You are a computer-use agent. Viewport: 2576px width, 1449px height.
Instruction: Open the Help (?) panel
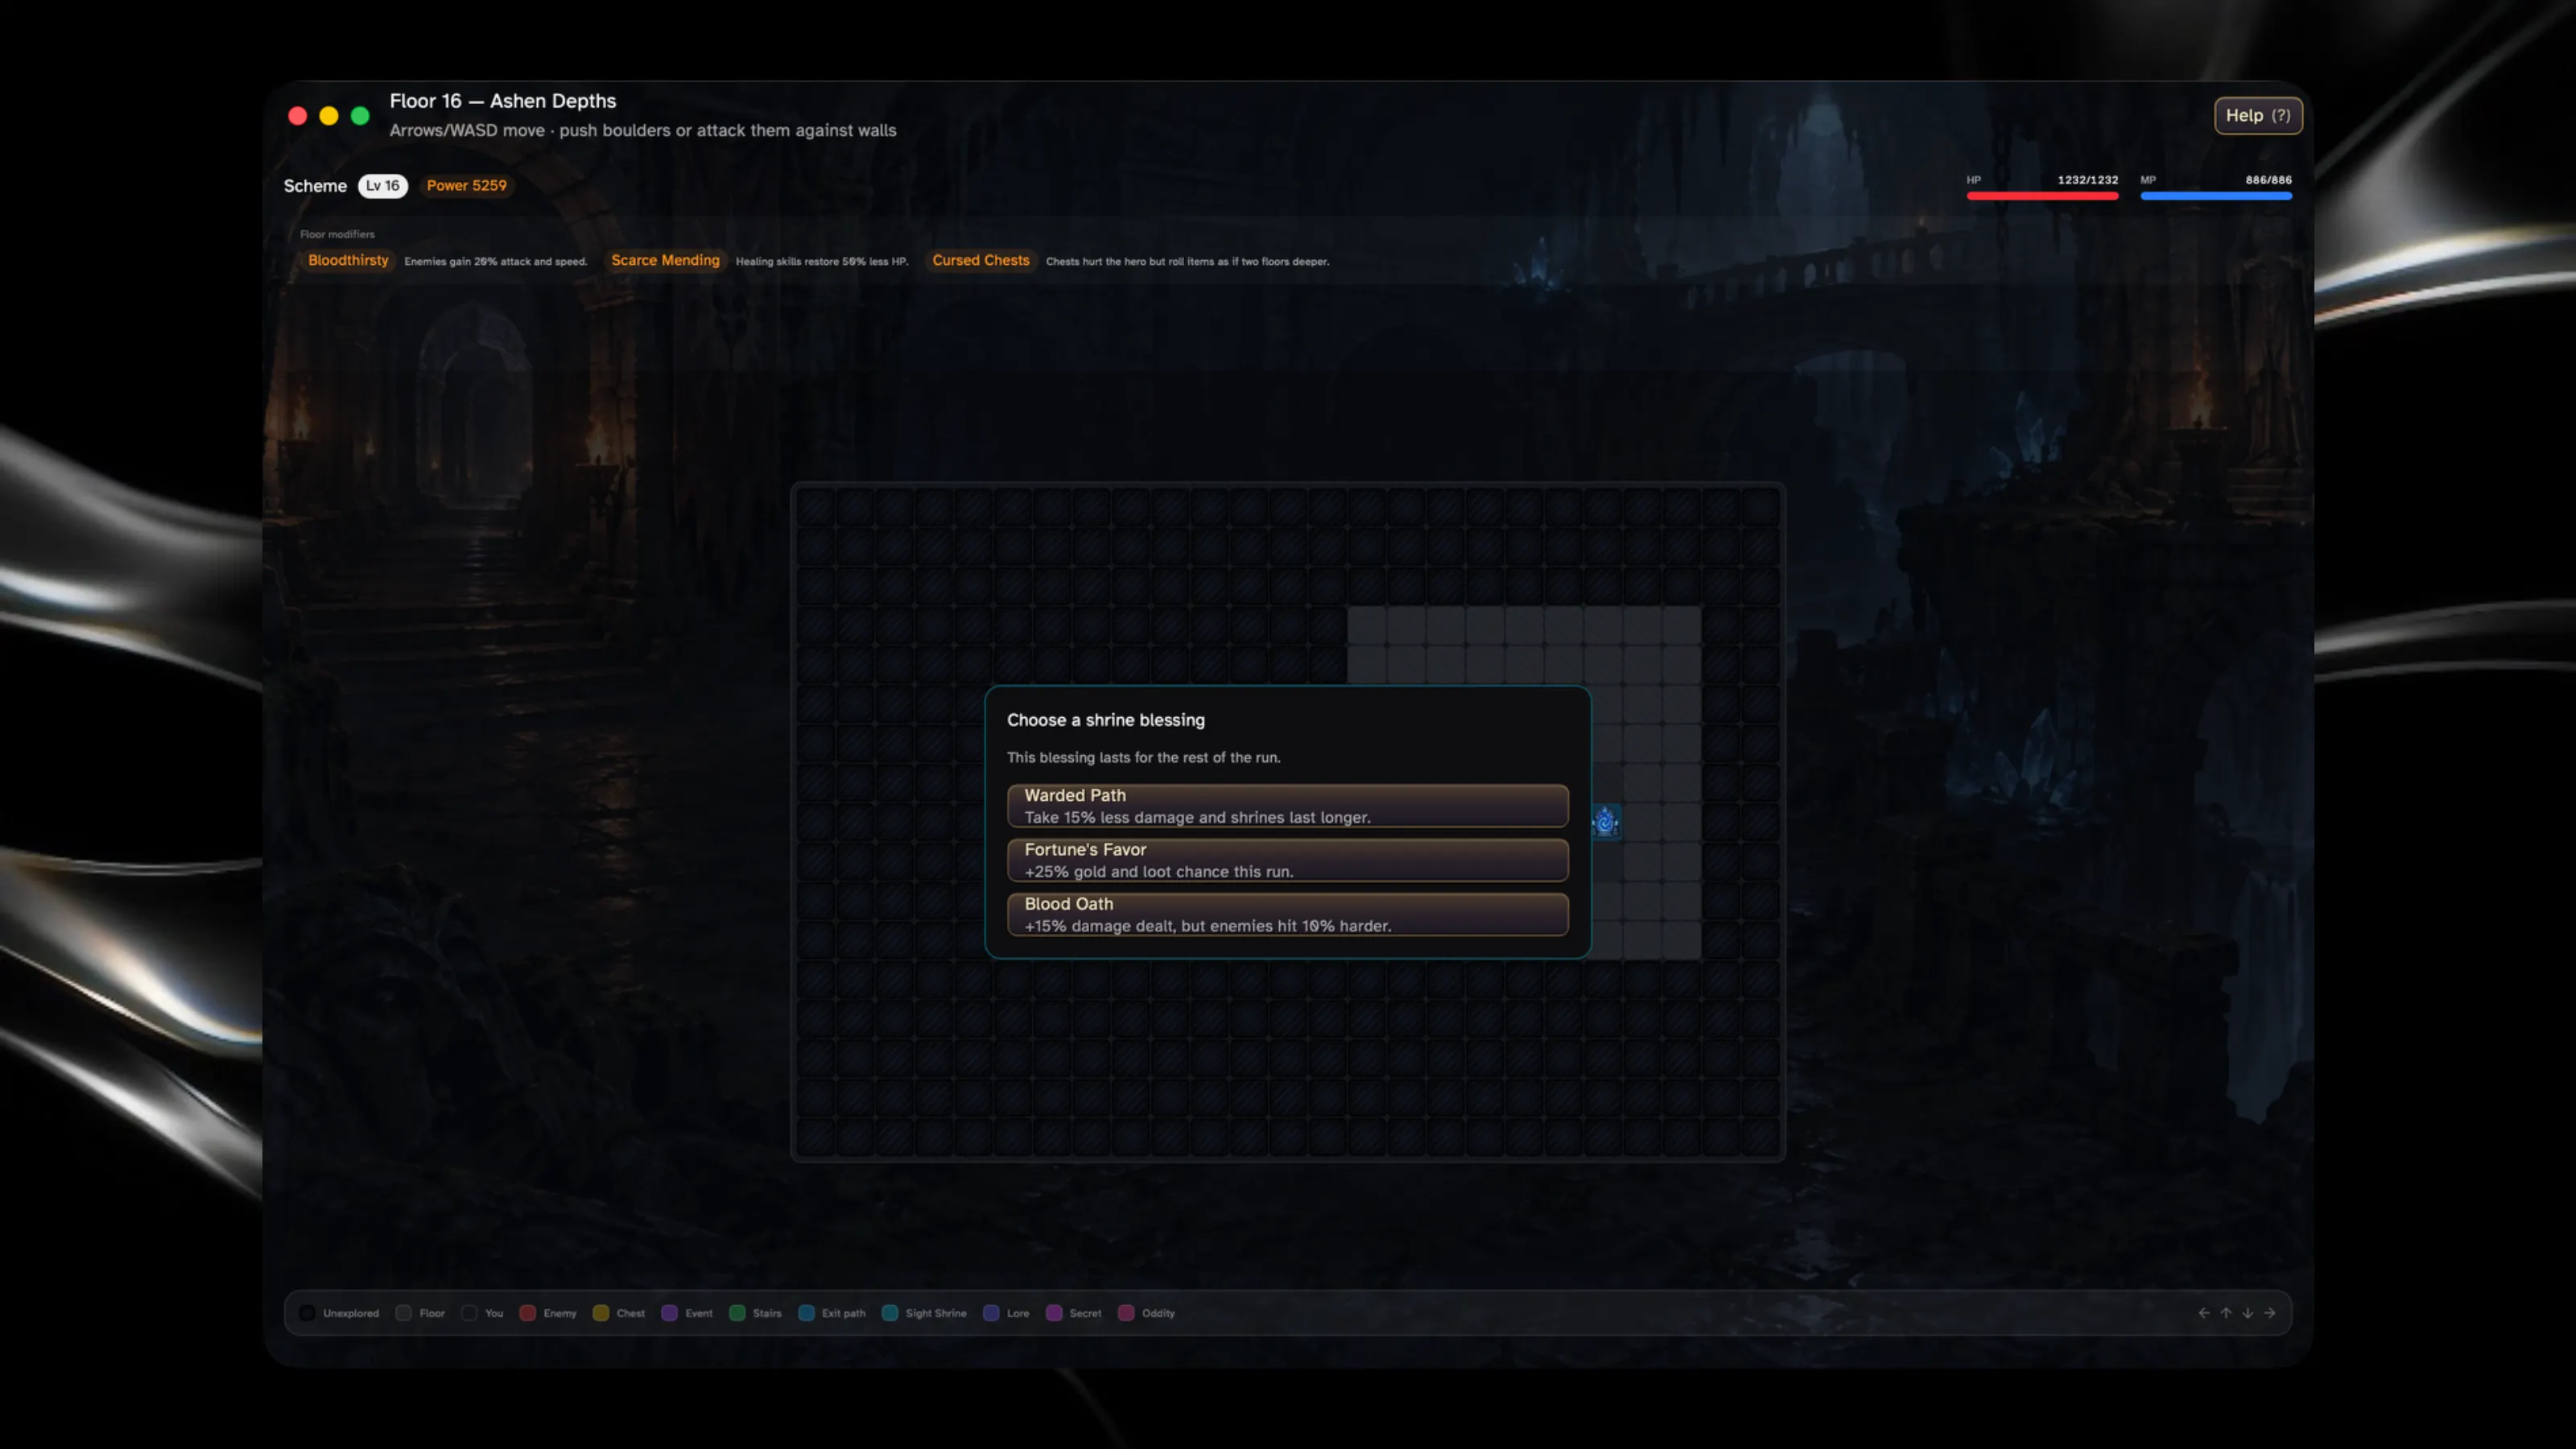[2257, 115]
